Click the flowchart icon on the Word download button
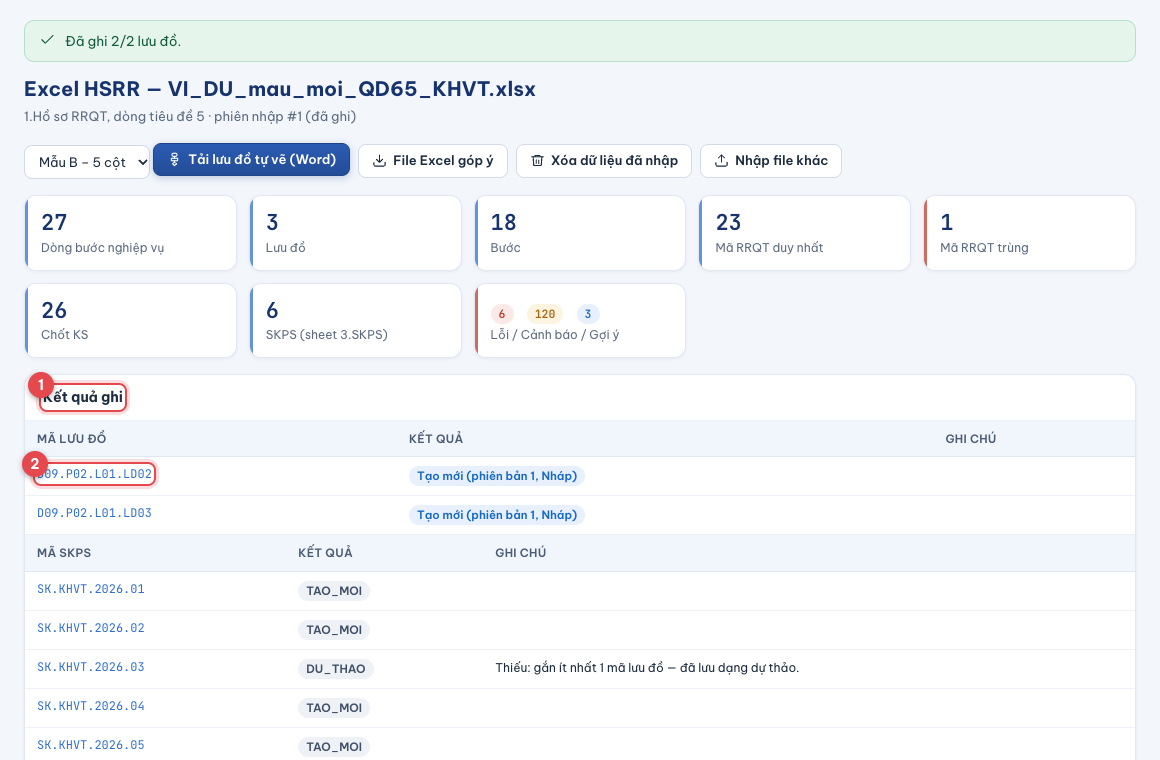Image resolution: width=1160 pixels, height=760 pixels. 175,160
